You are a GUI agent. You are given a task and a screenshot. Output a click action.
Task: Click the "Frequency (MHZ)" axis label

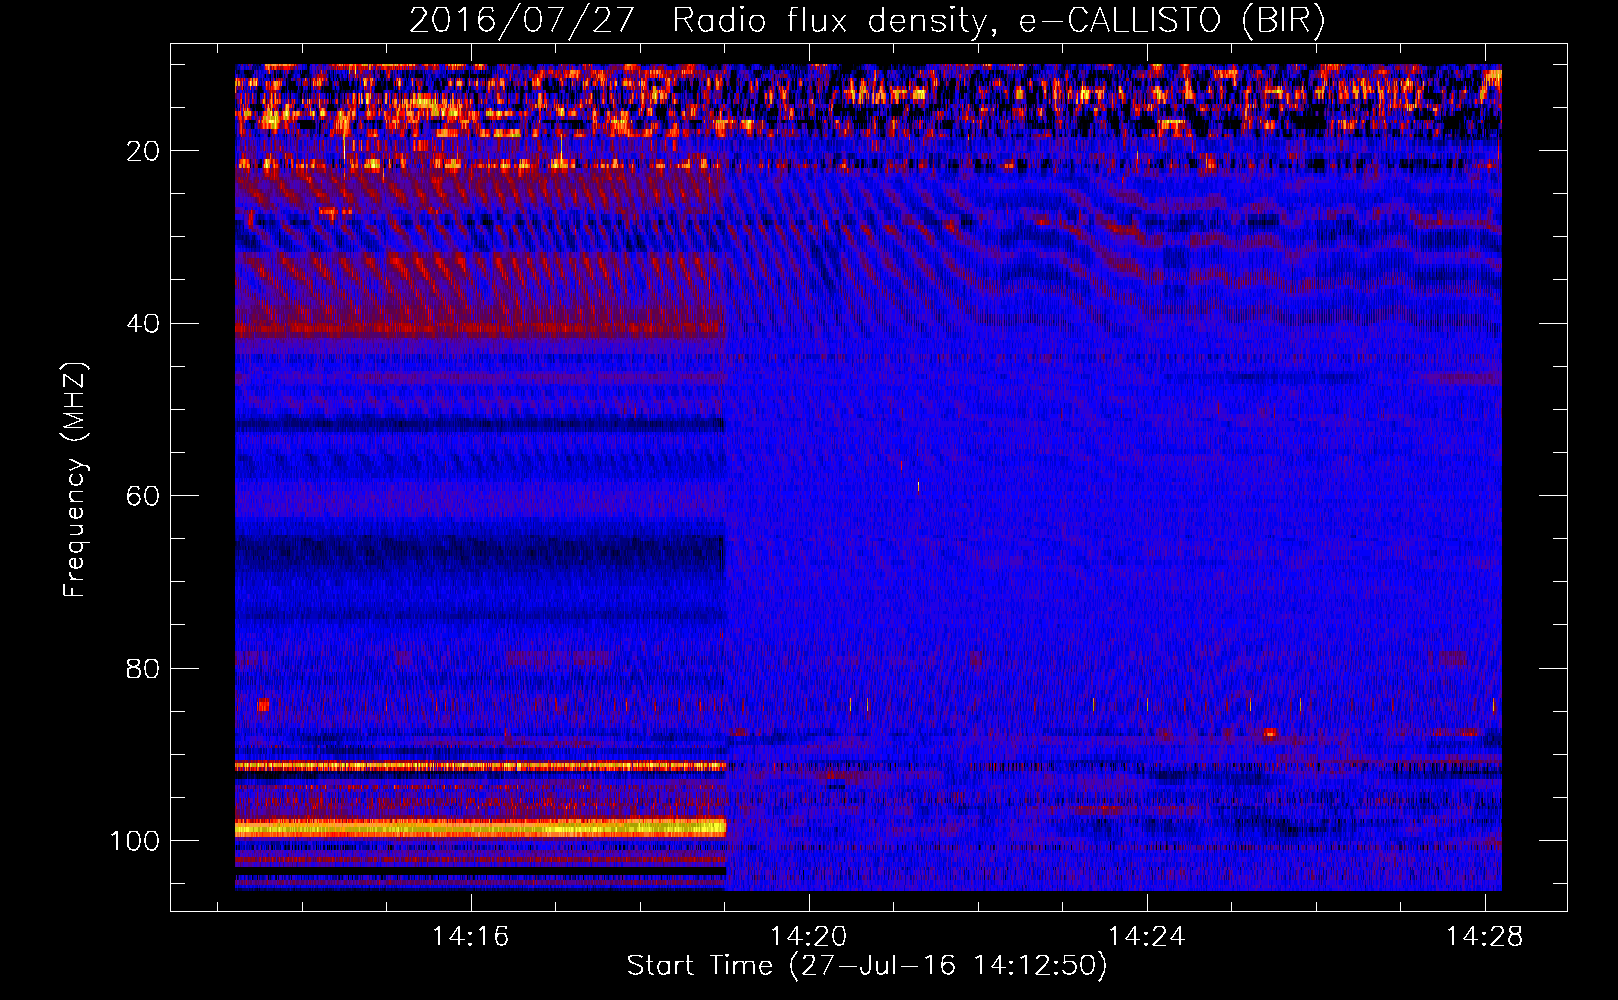click(x=75, y=479)
